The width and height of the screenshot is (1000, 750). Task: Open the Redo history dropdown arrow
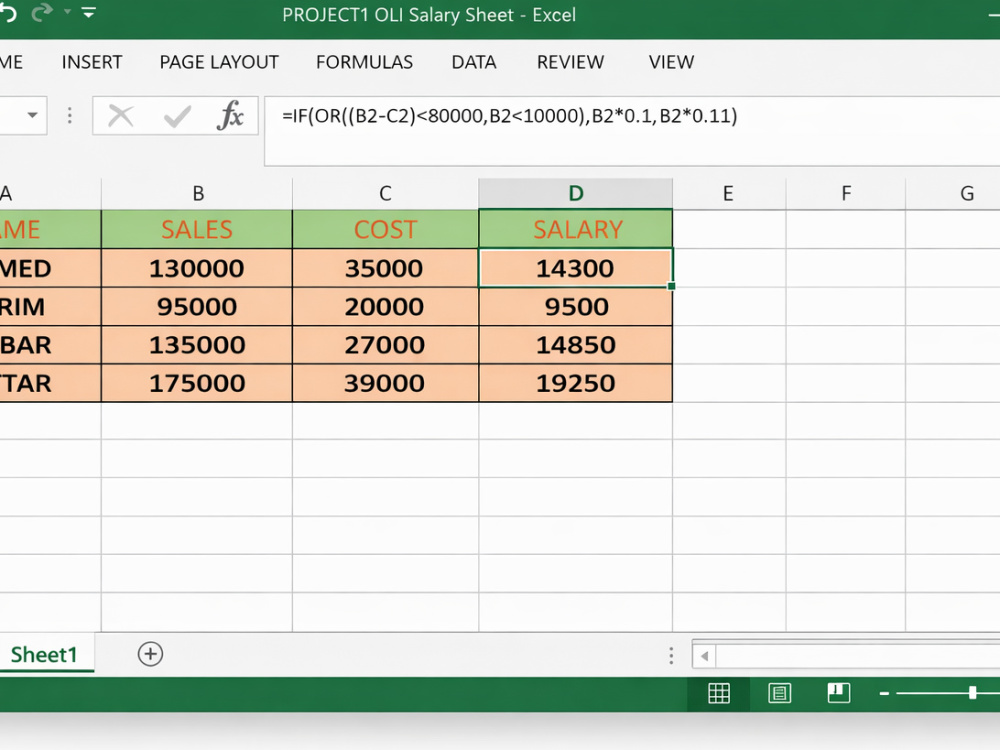pos(67,12)
